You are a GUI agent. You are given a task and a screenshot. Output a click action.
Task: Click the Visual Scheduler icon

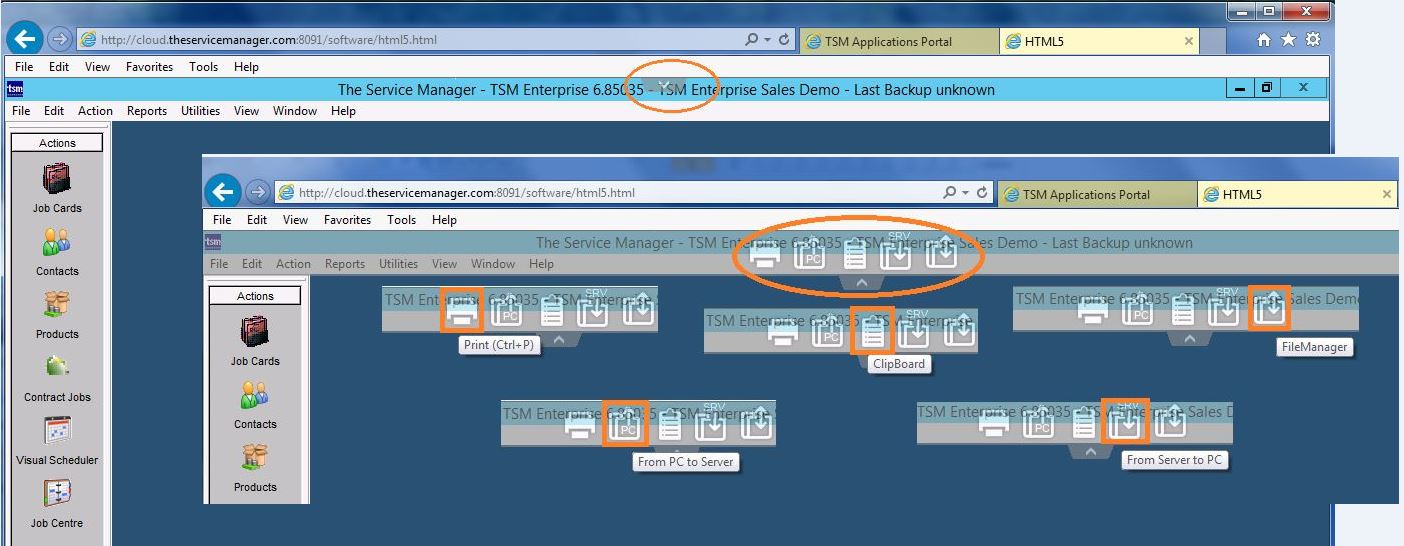[x=57, y=431]
